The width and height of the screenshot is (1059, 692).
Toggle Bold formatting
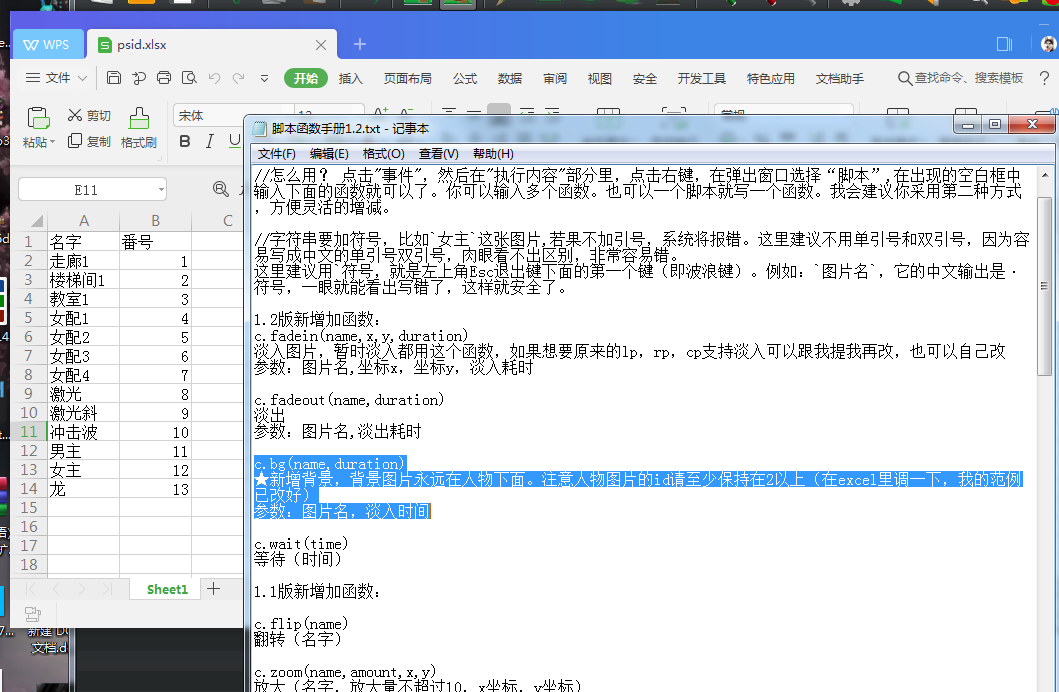[184, 140]
